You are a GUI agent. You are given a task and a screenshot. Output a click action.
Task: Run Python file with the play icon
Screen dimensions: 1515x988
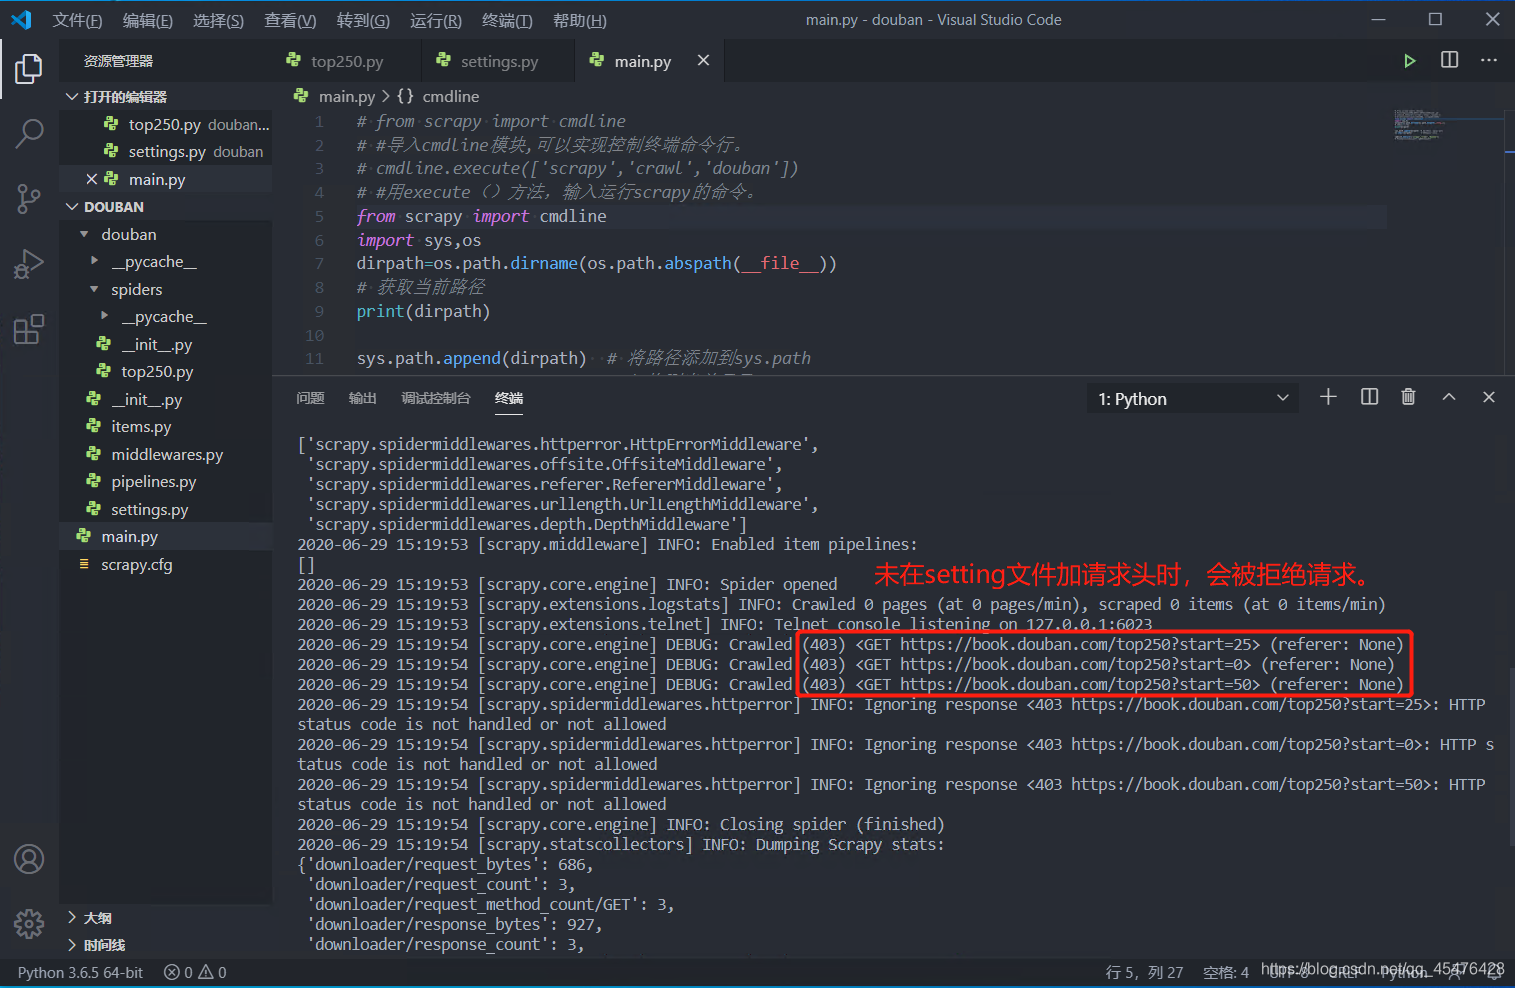point(1409,61)
